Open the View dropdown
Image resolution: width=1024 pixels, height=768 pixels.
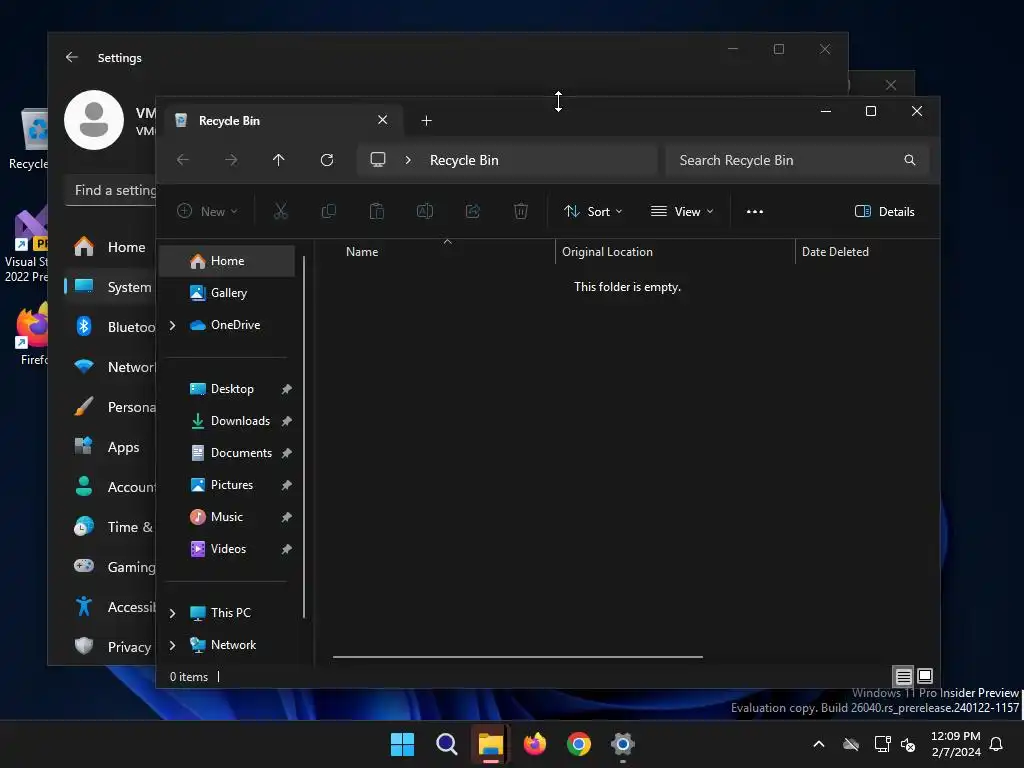[x=682, y=212]
